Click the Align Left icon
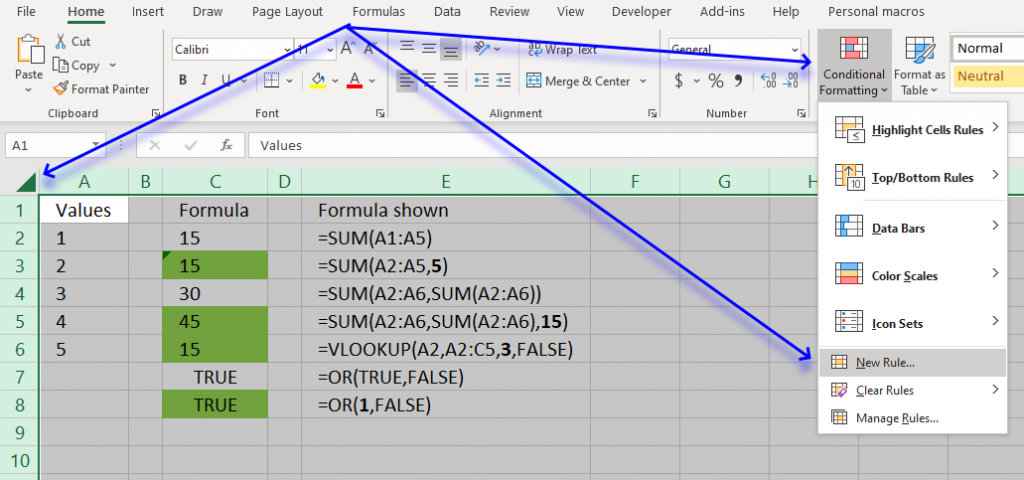1024x480 pixels. pos(405,81)
